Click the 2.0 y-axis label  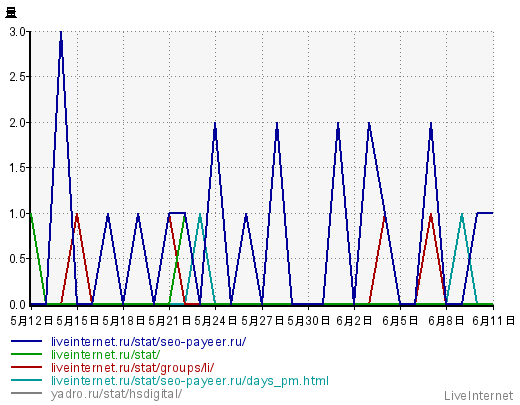tap(17, 123)
